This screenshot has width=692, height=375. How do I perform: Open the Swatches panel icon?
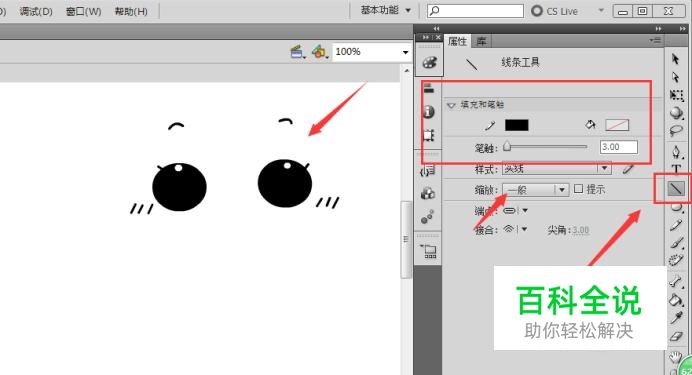[x=429, y=89]
